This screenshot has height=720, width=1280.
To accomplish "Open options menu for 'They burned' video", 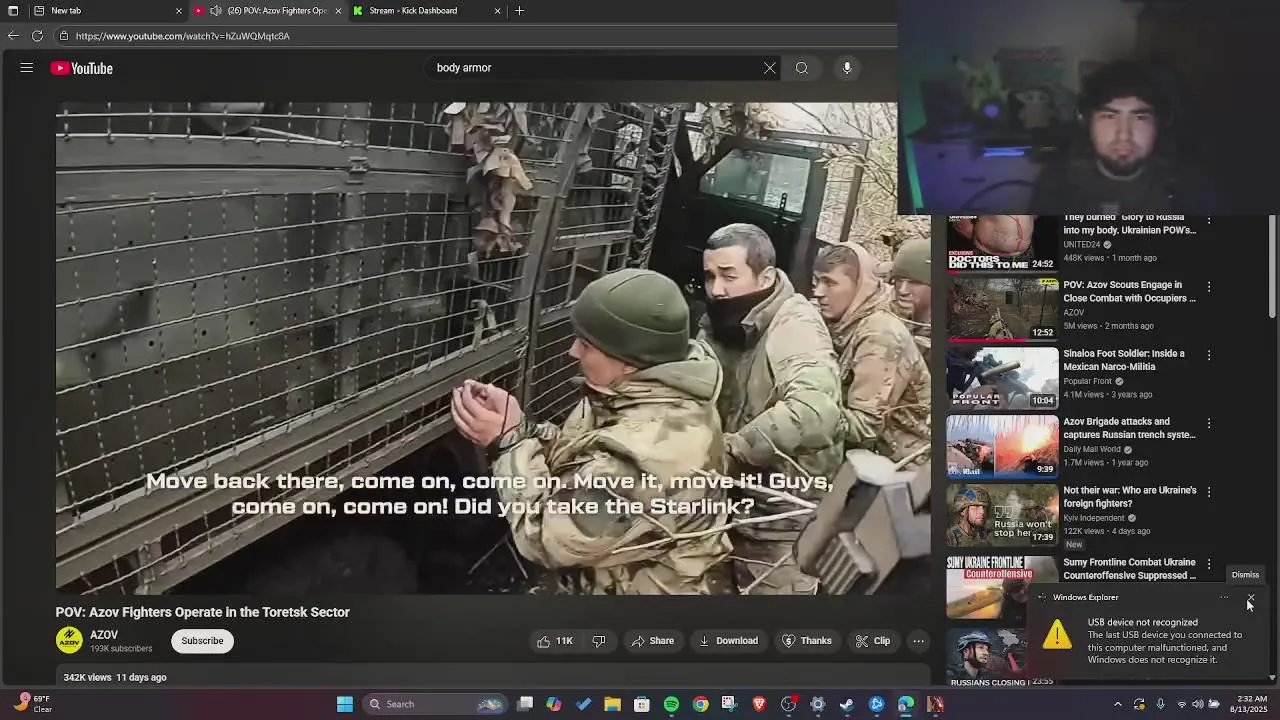I will point(1209,220).
